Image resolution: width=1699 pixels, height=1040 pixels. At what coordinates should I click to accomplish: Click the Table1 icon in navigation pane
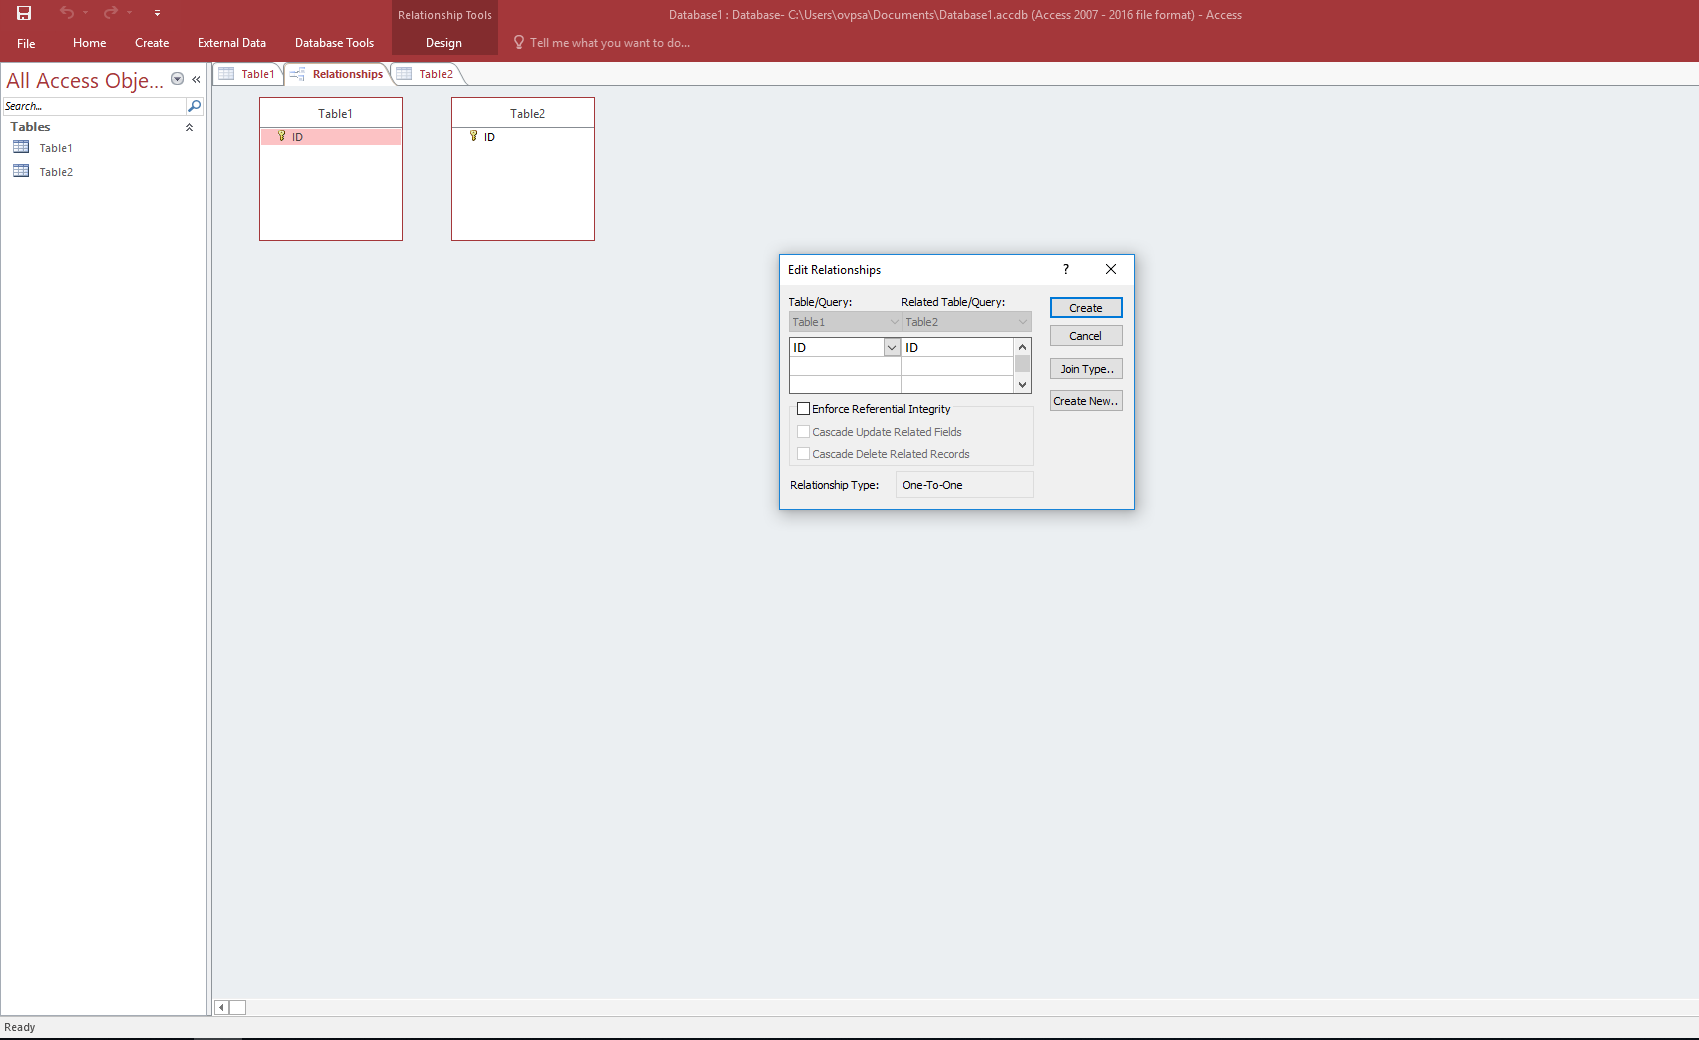tap(21, 147)
